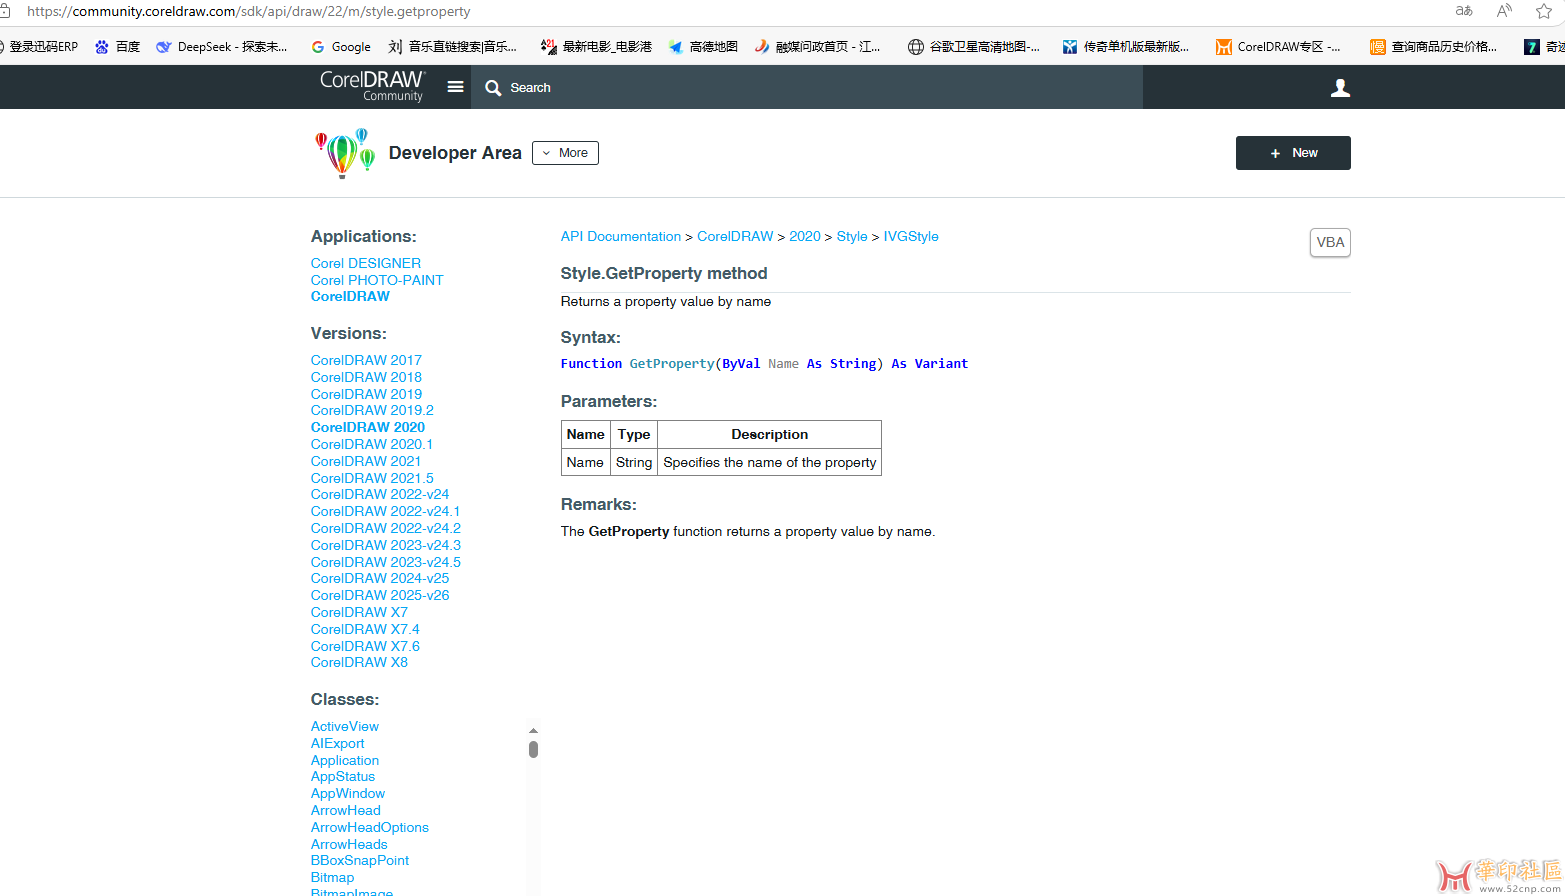The image size is (1565, 896).
Task: Open the user profile icon
Action: pyautogui.click(x=1340, y=88)
